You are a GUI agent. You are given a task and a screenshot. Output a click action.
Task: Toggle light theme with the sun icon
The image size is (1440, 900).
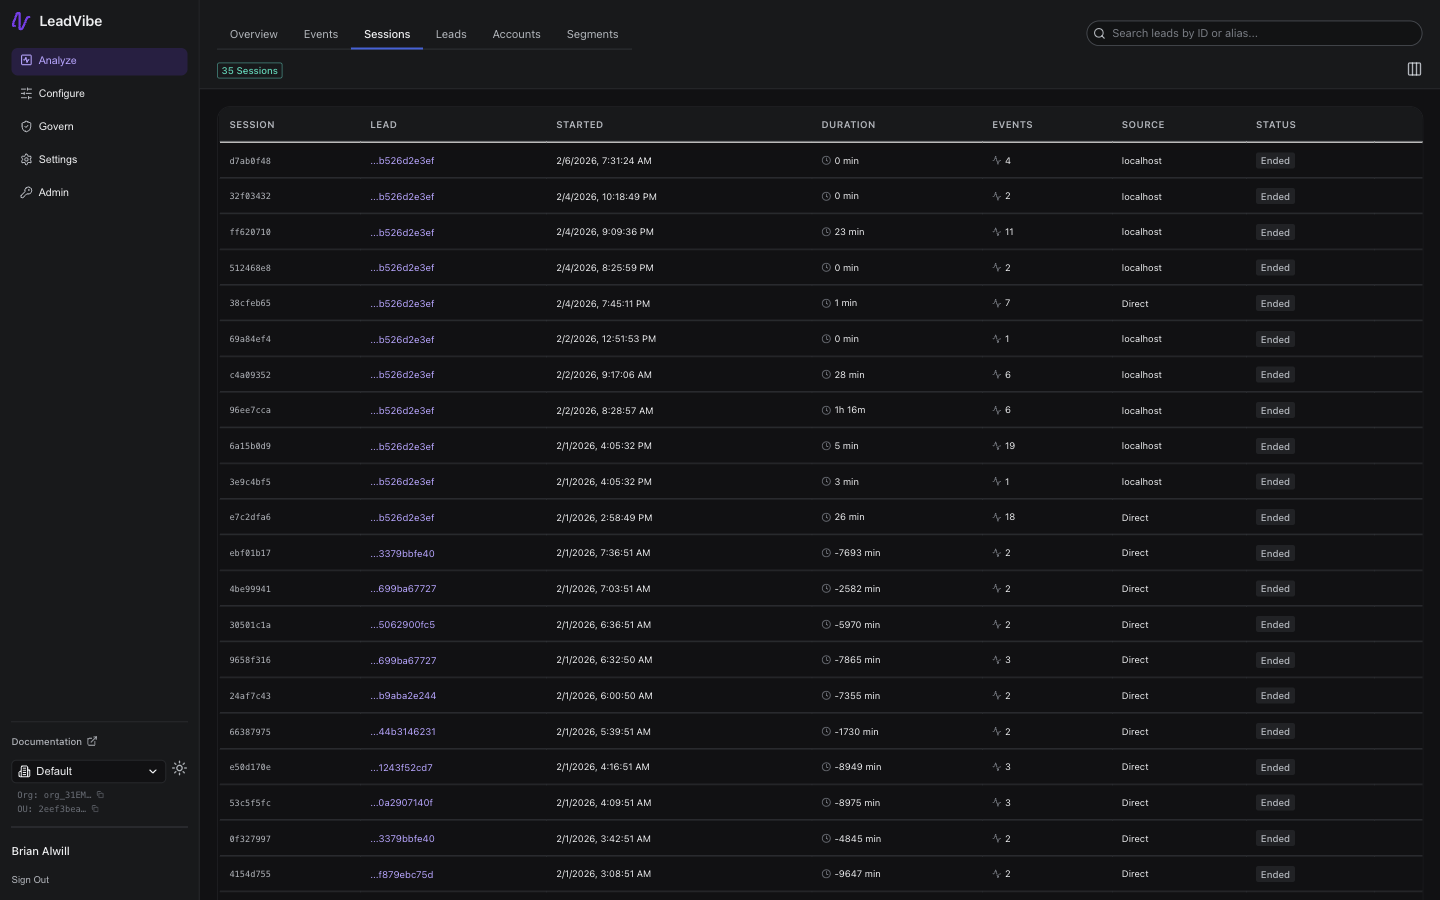179,768
